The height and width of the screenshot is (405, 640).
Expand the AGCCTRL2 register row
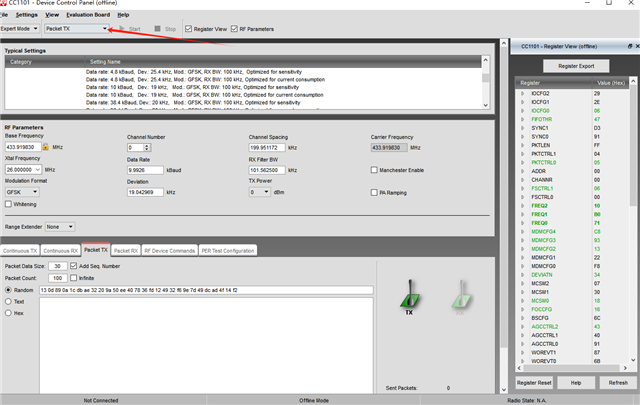click(522, 327)
